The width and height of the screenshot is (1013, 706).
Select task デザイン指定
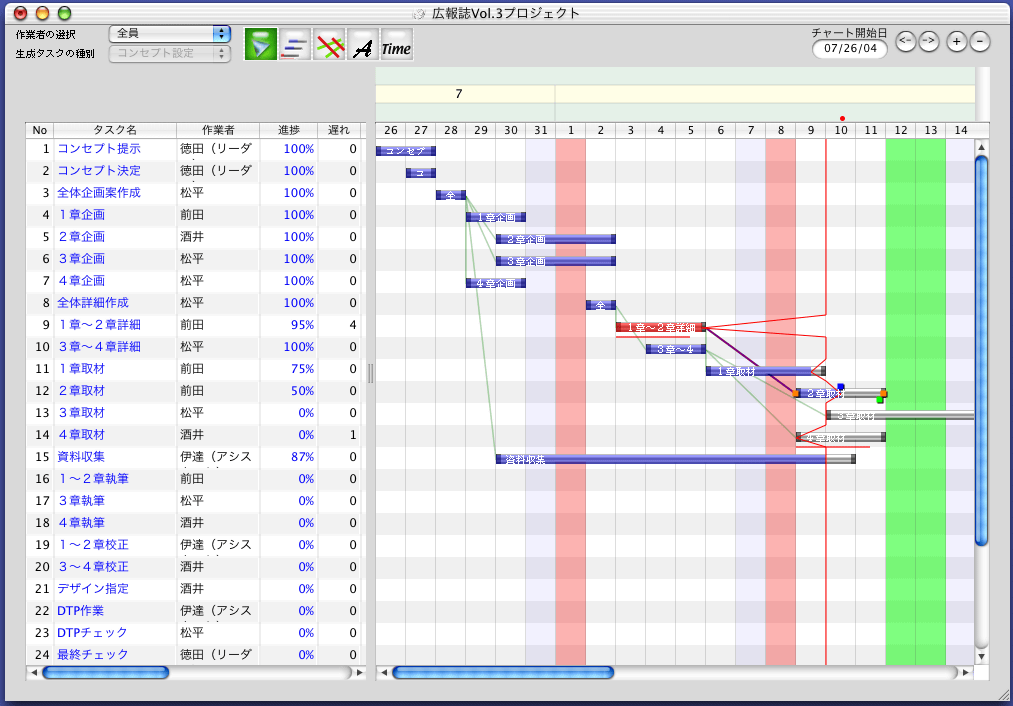pos(93,588)
